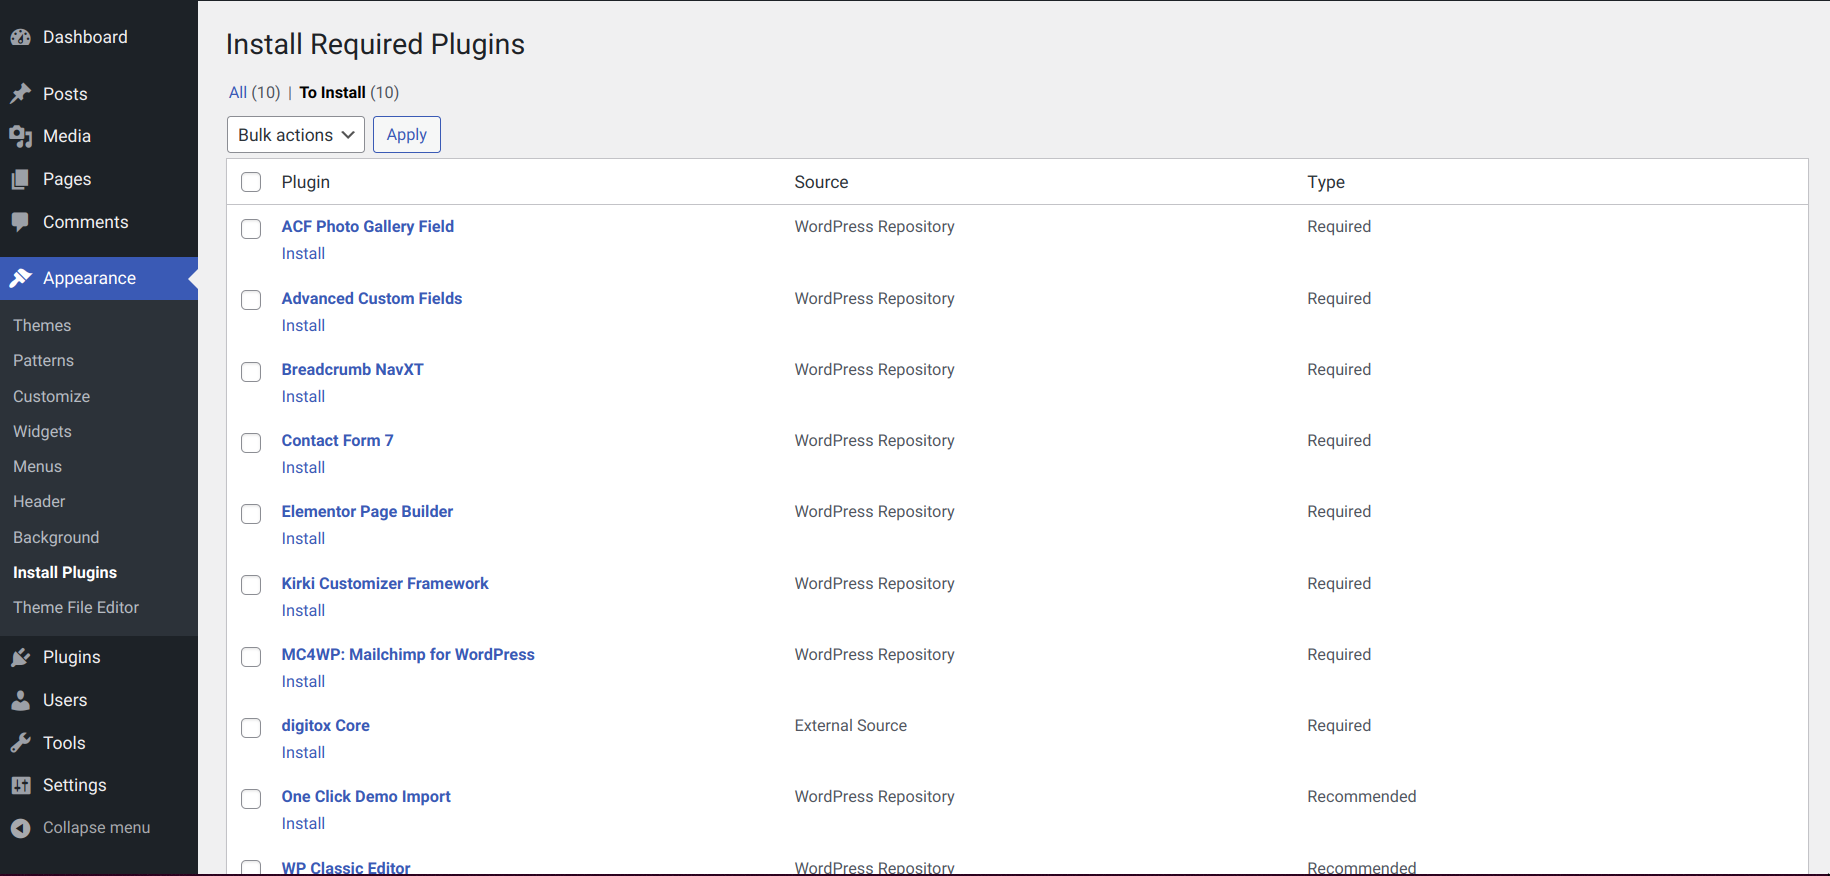Install MC4WP Mailchimp for WordPress
1830x876 pixels.
pyautogui.click(x=303, y=682)
